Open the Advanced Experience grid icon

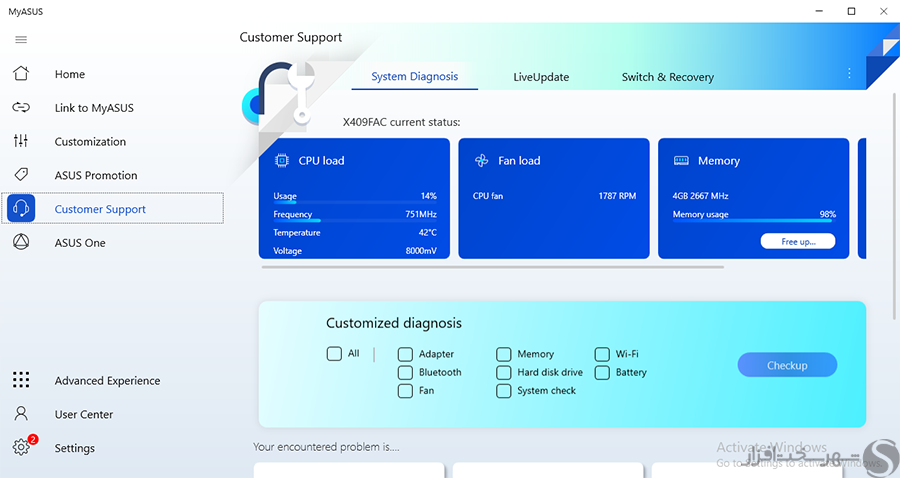point(21,380)
